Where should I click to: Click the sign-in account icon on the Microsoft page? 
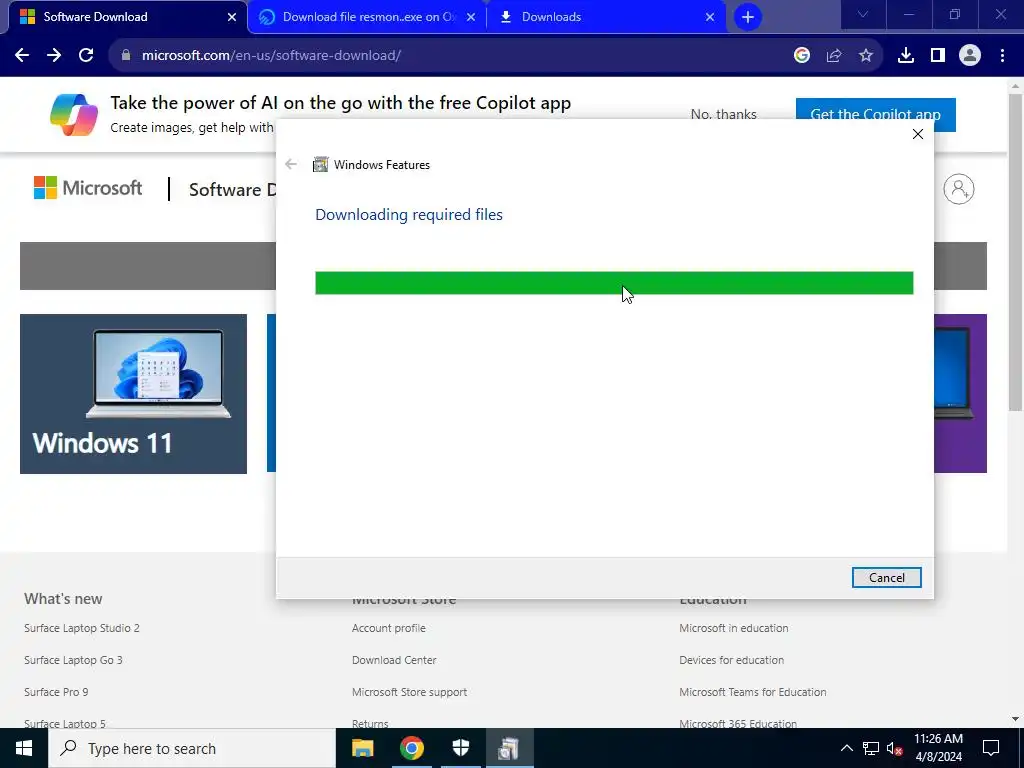coord(959,189)
